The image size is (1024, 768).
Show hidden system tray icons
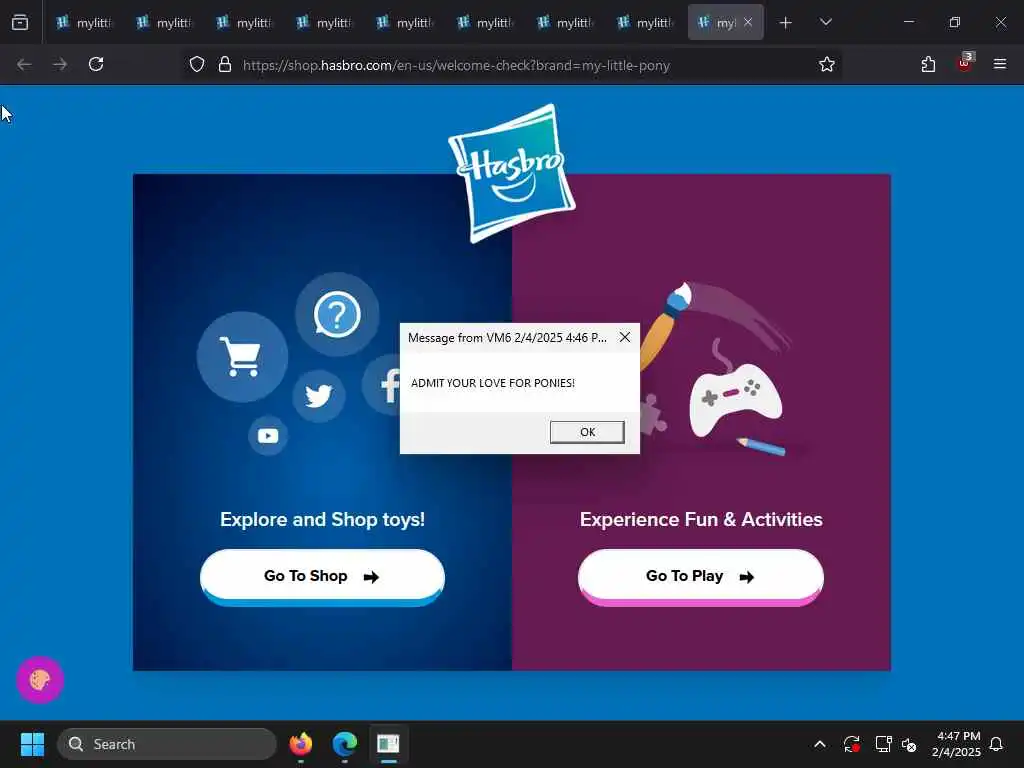(x=820, y=744)
